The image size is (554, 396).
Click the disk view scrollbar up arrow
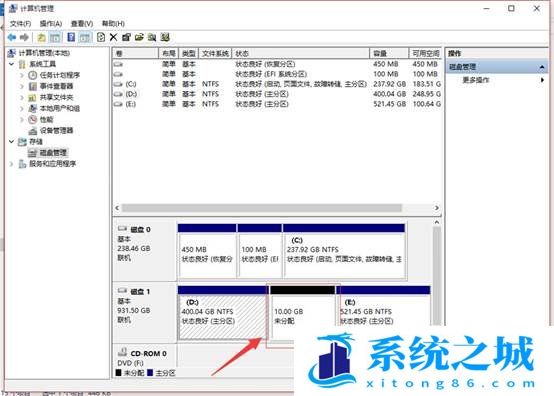click(x=437, y=222)
